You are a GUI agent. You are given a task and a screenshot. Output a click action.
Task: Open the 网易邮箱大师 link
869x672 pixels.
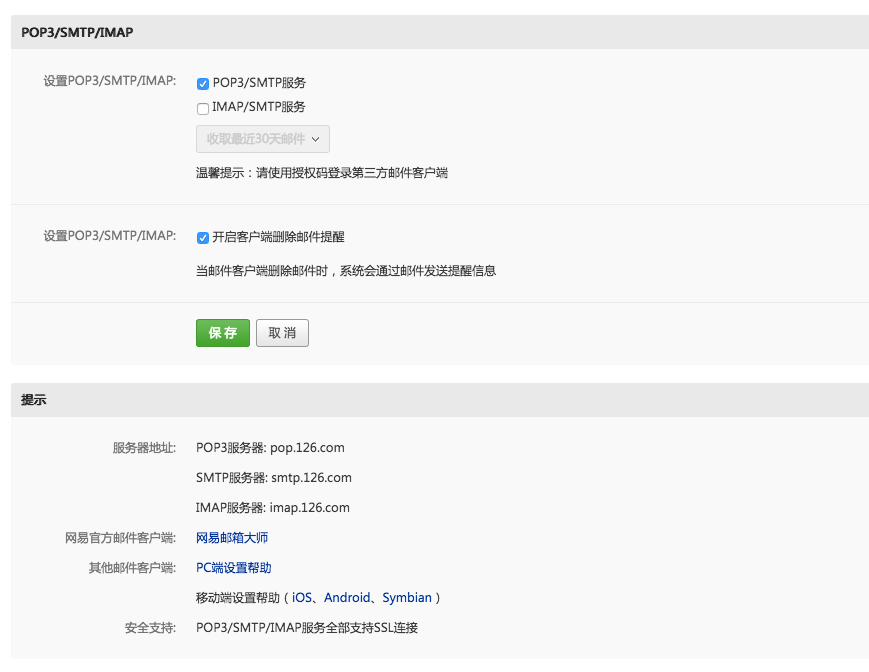(x=232, y=537)
